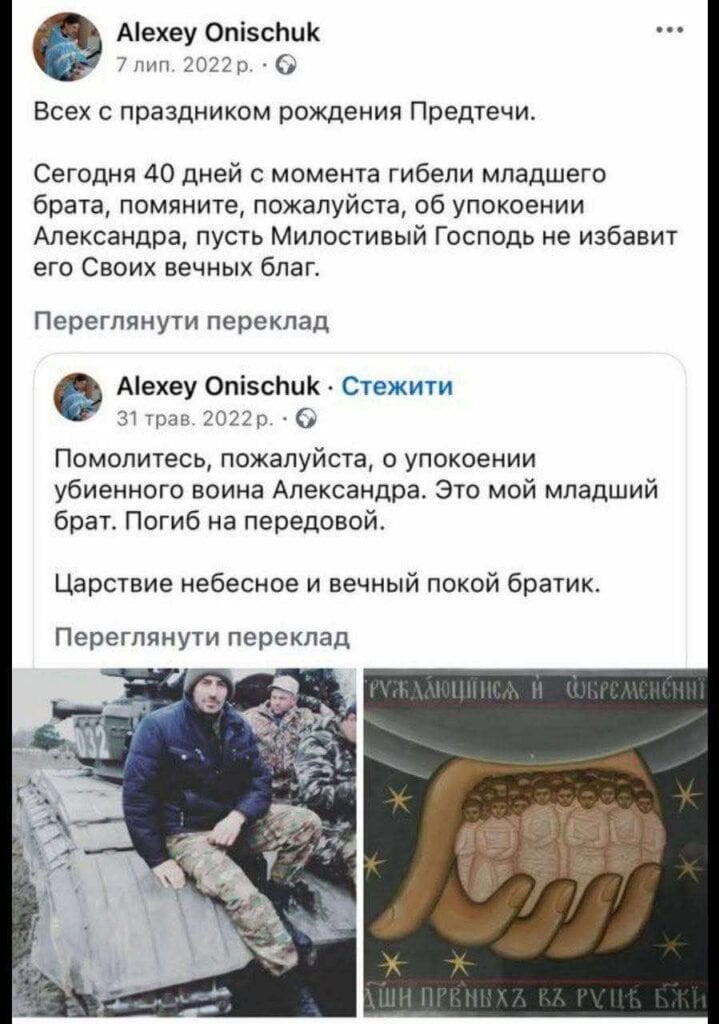Show translation inside the shared post
Screen dimensions: 719x1024
(x=202, y=637)
